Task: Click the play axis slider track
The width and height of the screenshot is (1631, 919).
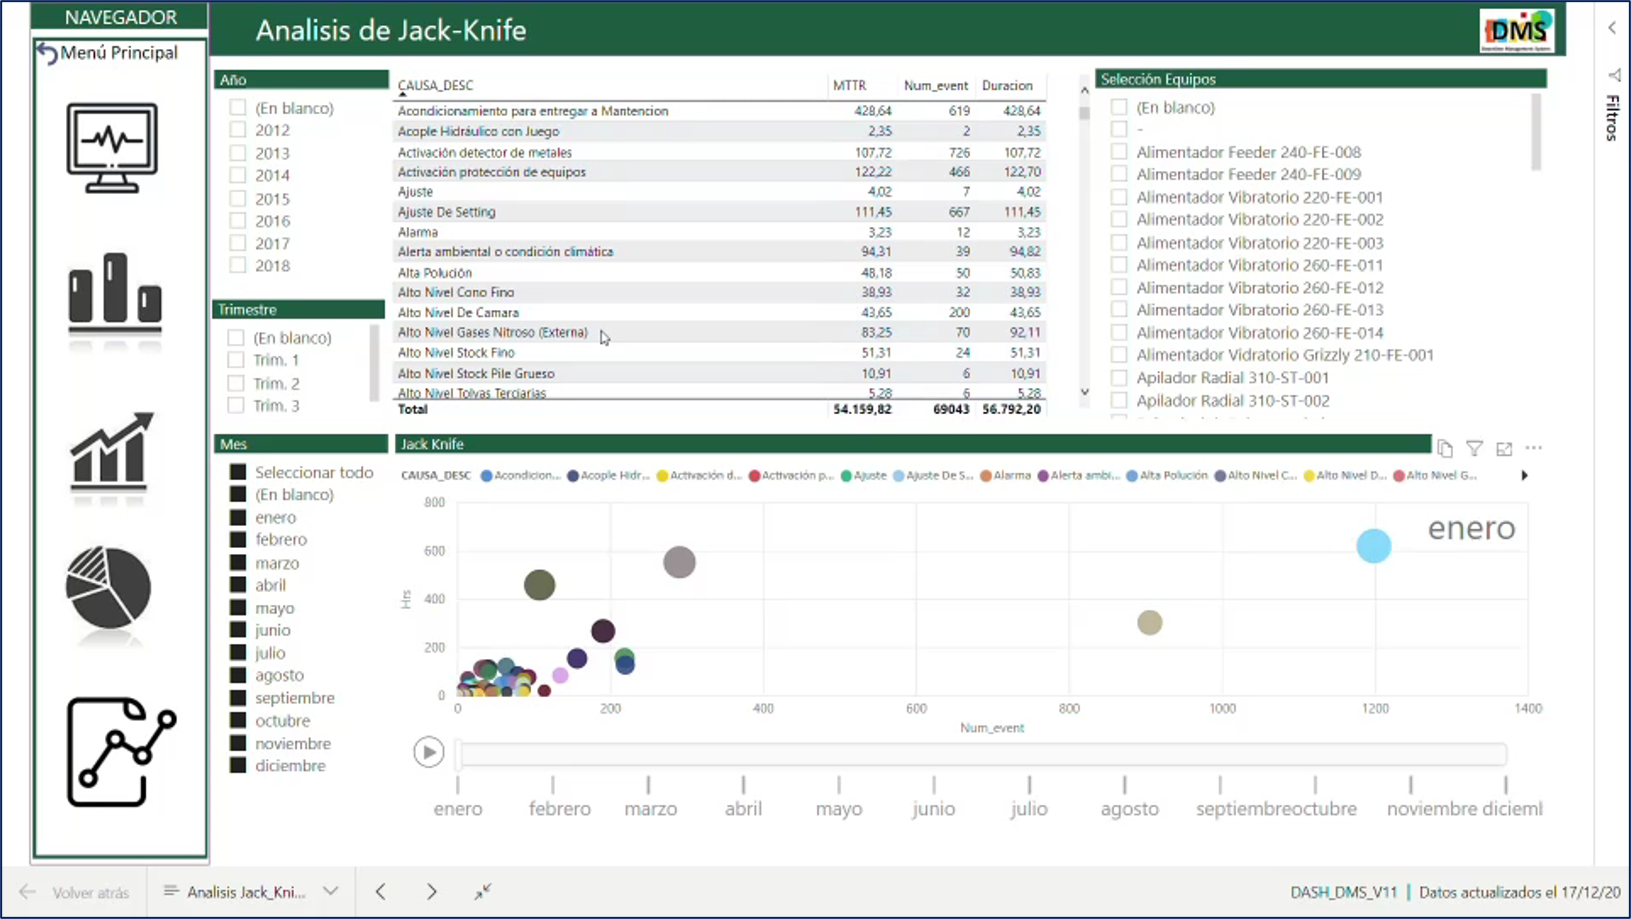Action: (x=982, y=754)
